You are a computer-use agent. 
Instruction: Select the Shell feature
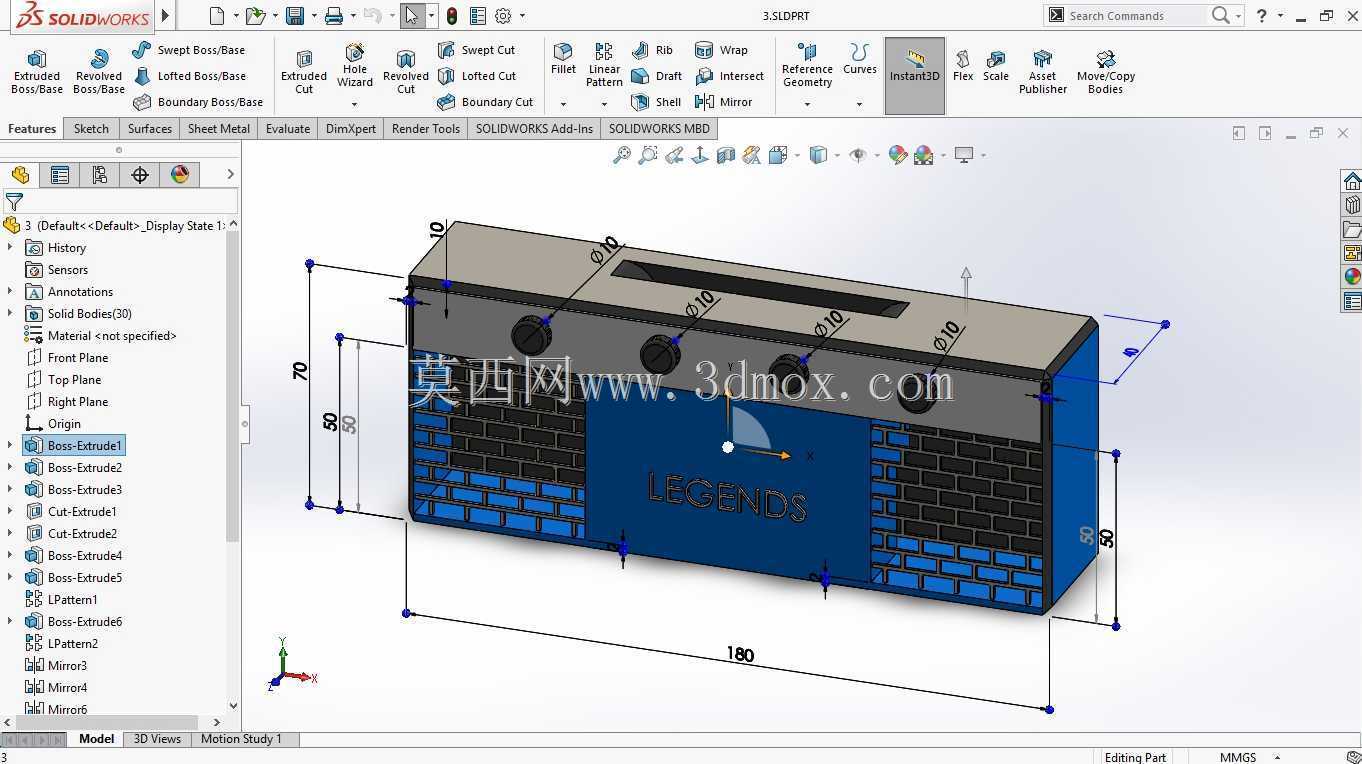(x=656, y=102)
